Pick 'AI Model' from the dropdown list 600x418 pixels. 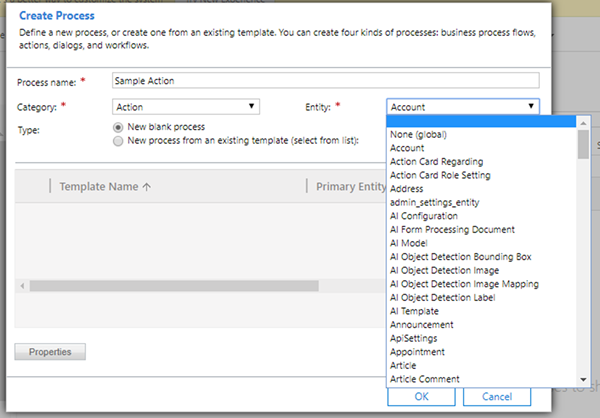tap(410, 243)
